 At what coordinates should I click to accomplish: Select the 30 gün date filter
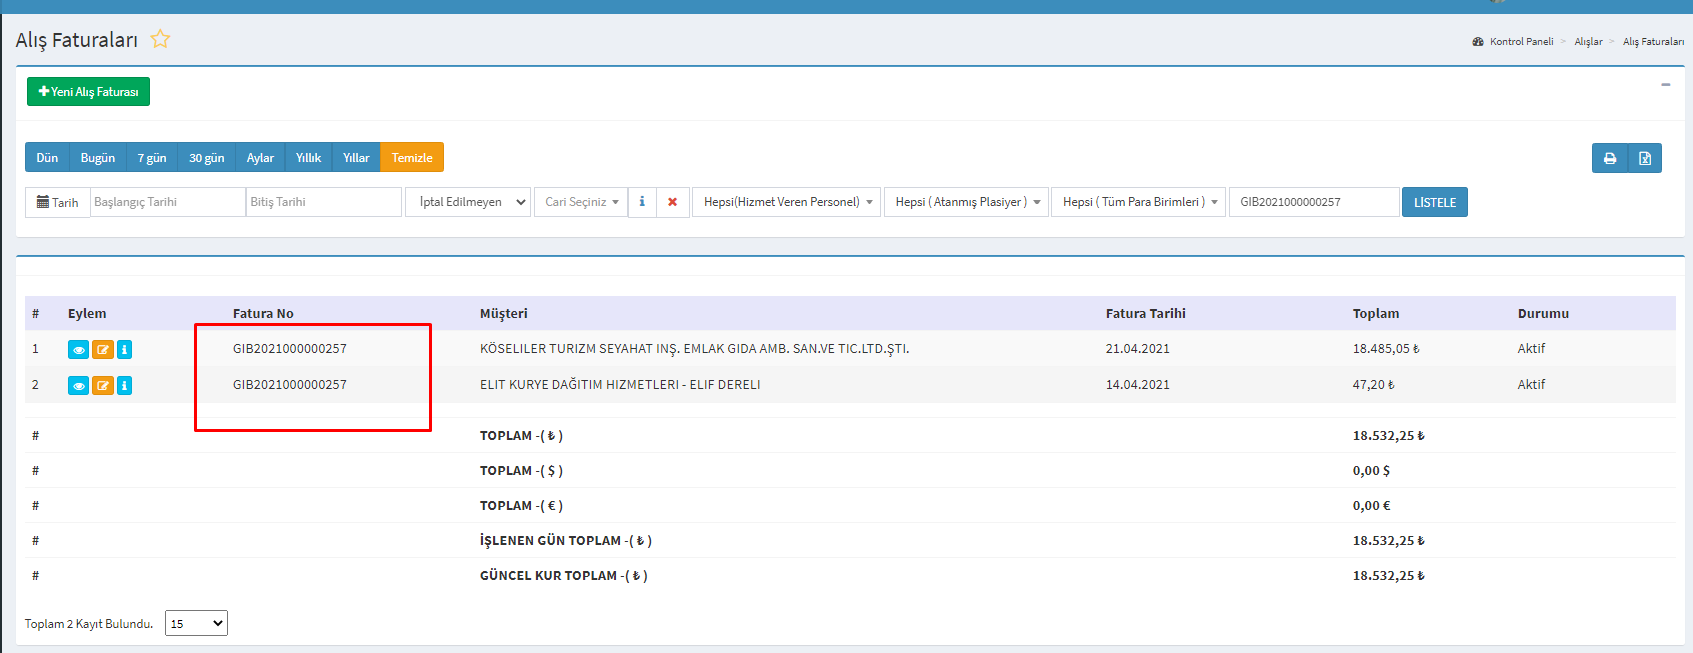pyautogui.click(x=206, y=158)
